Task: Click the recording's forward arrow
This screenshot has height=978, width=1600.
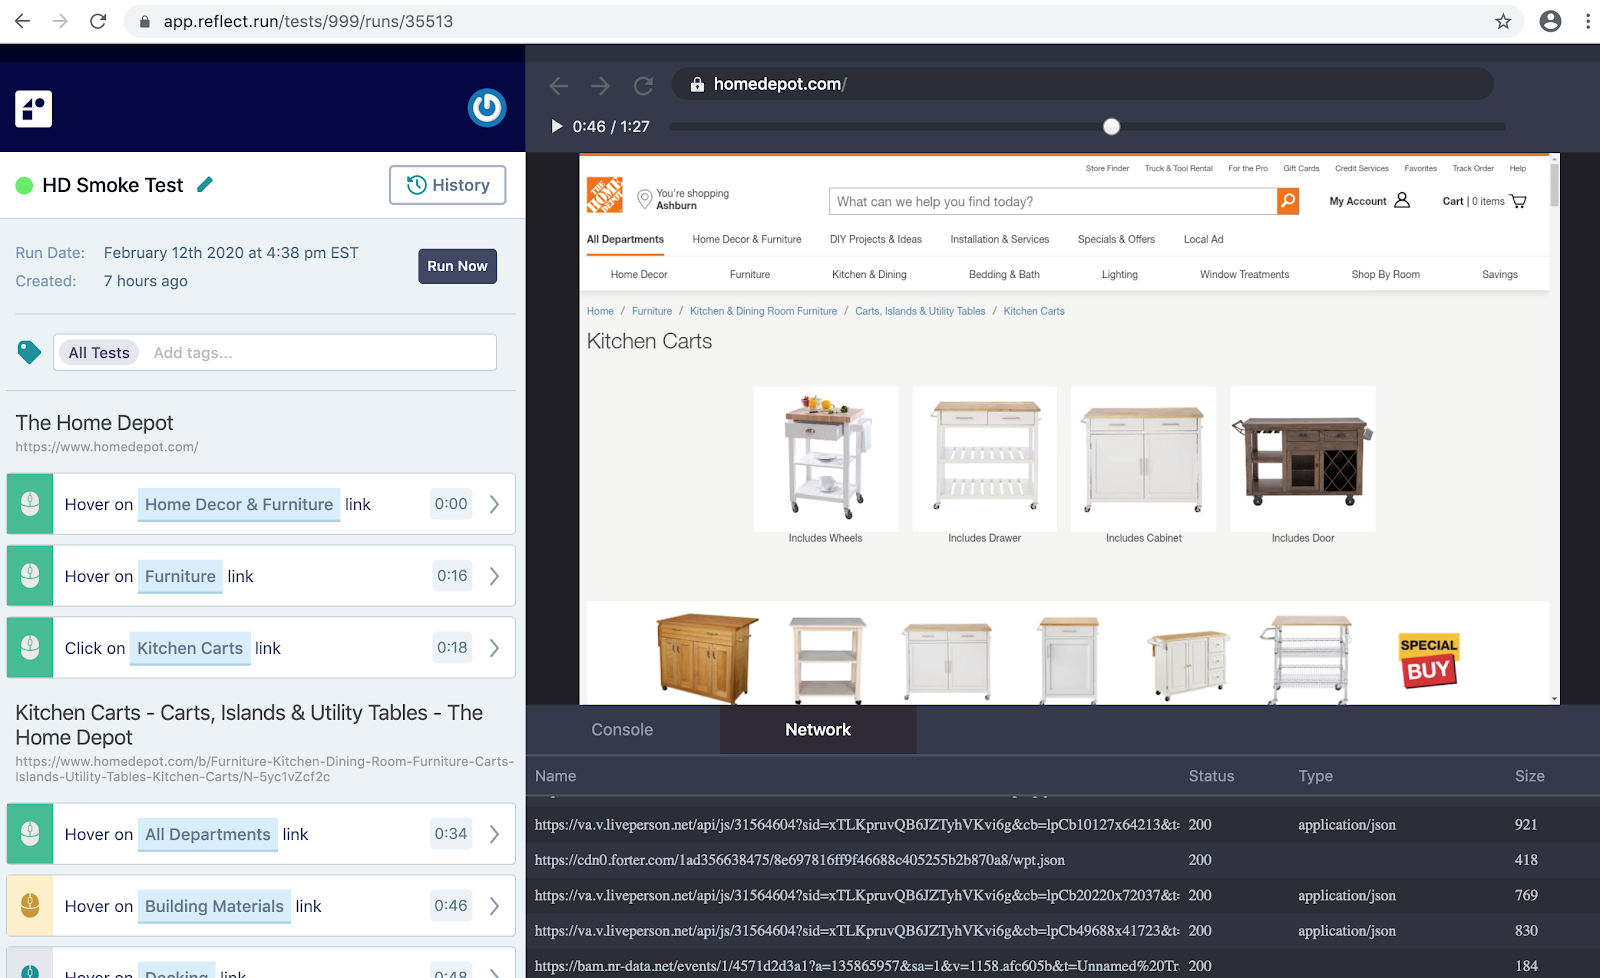Action: (x=600, y=85)
